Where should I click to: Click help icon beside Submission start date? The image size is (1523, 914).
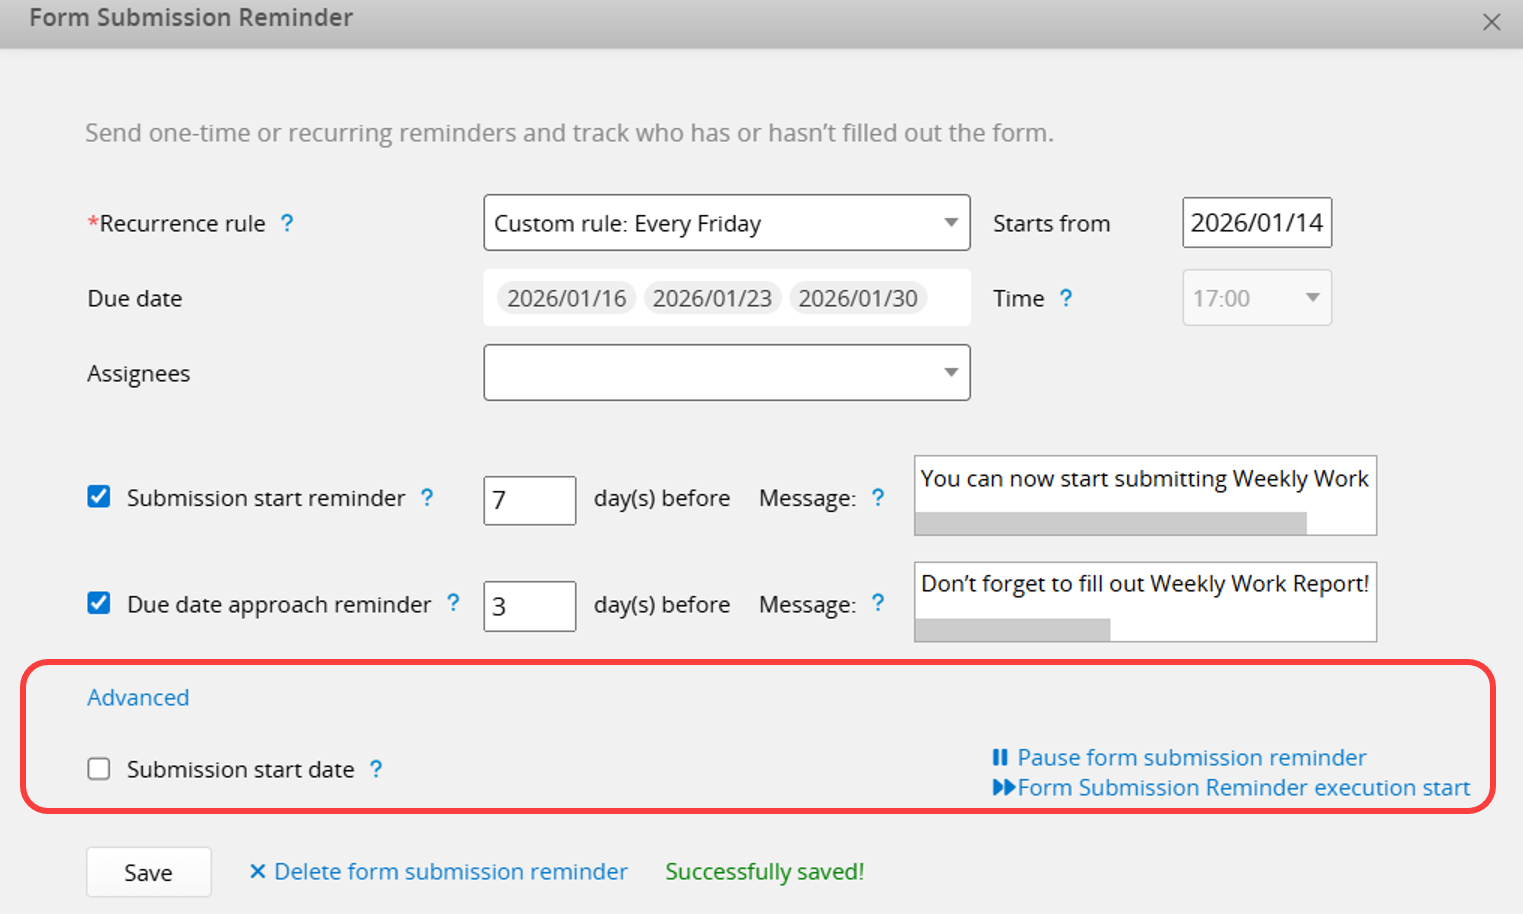(x=376, y=769)
